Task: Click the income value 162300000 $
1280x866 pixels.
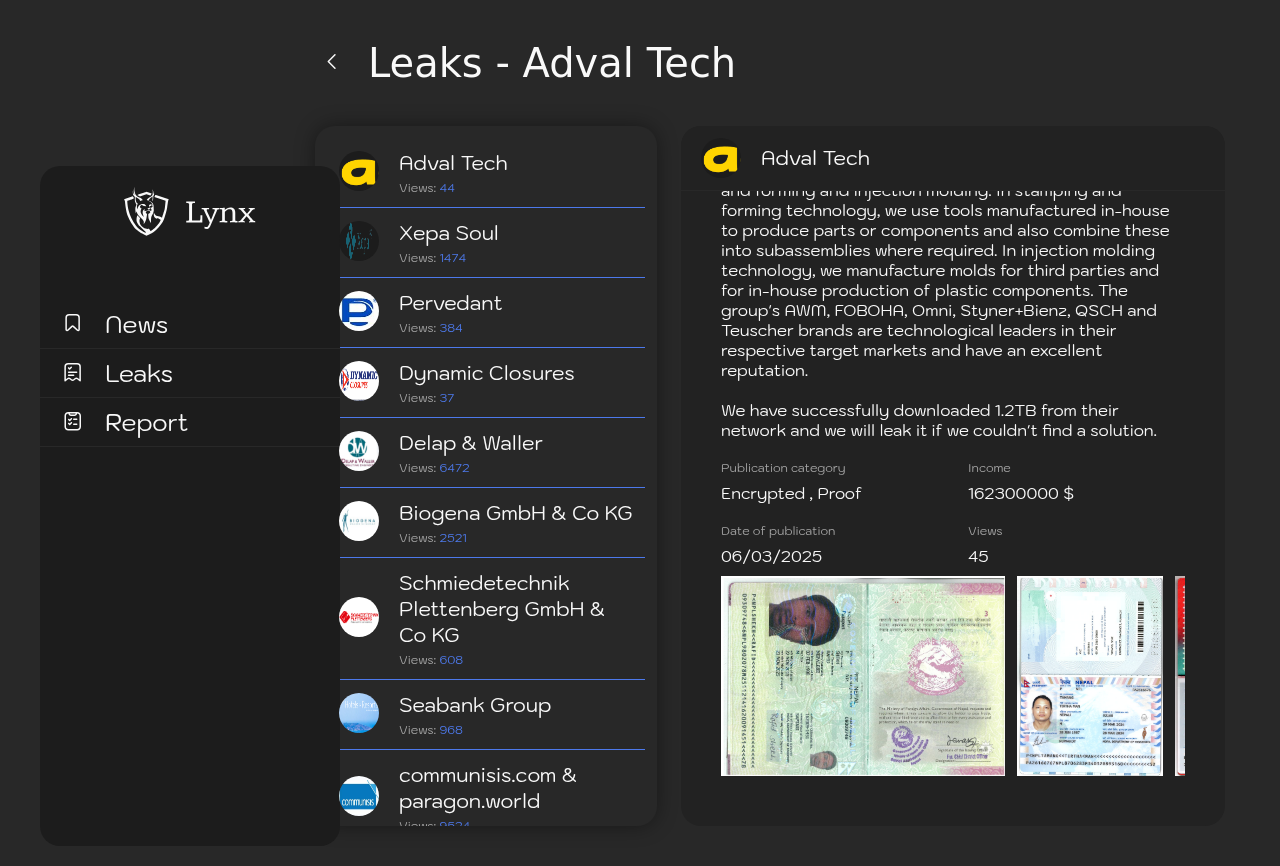Action: pos(1021,493)
